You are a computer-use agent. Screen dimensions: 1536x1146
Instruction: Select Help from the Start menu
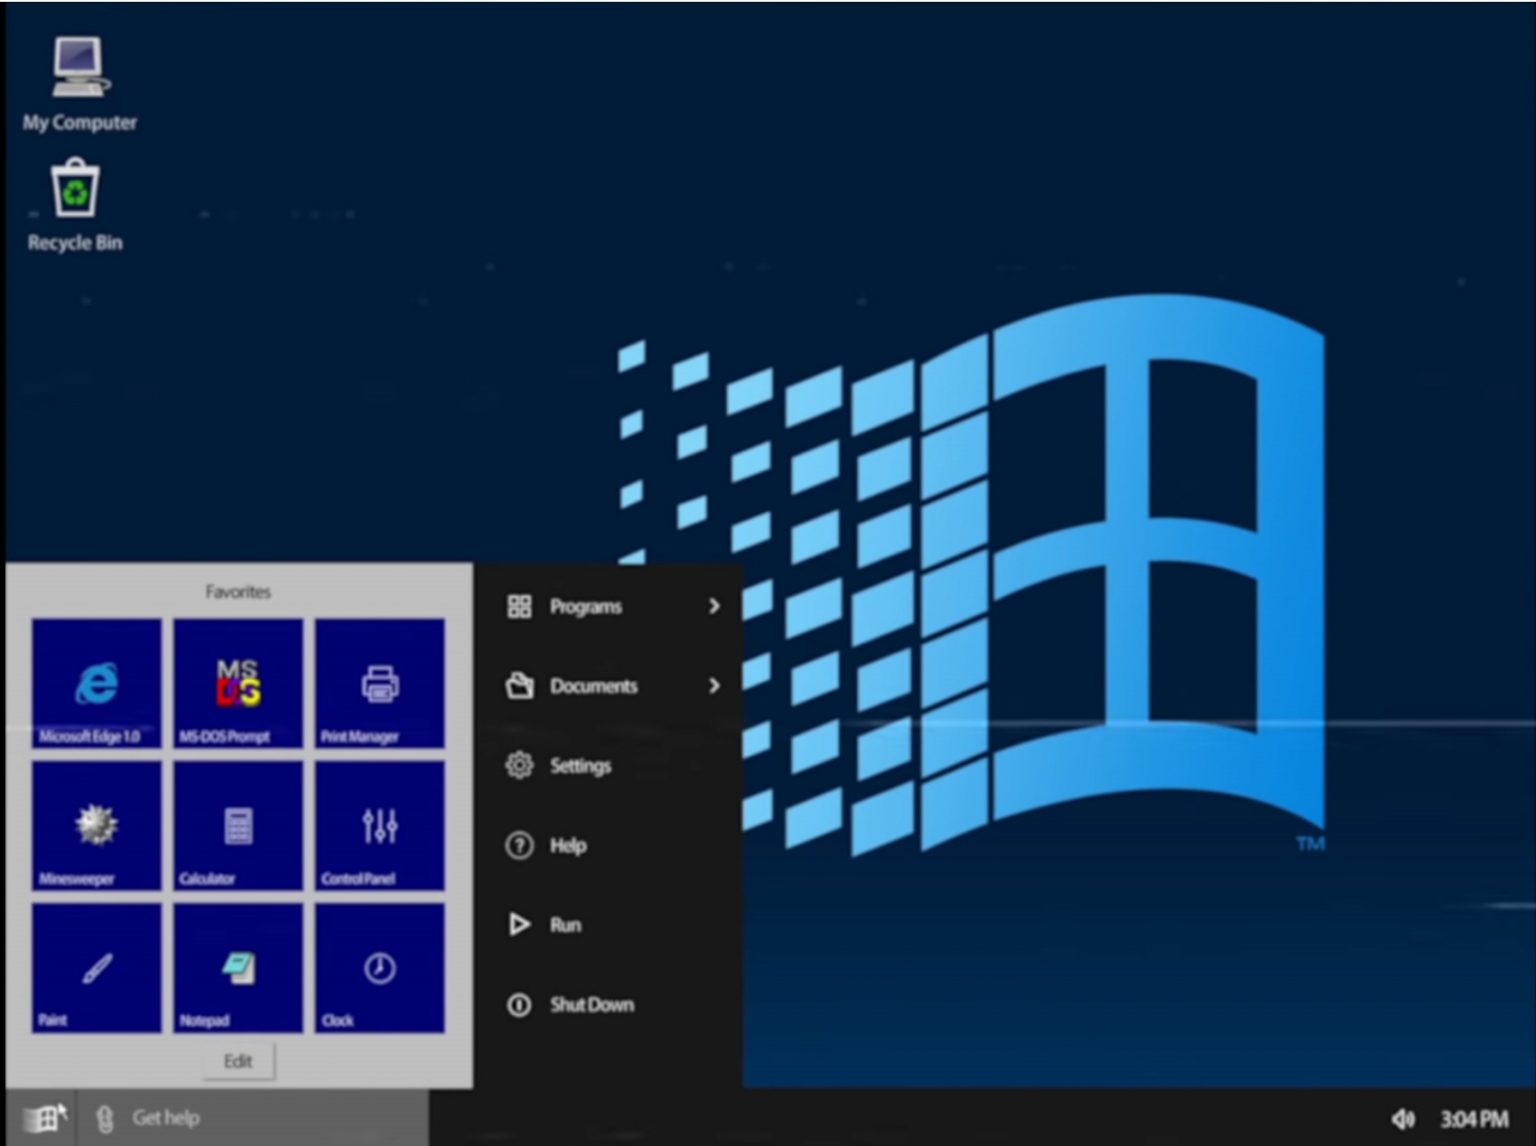pos(568,845)
